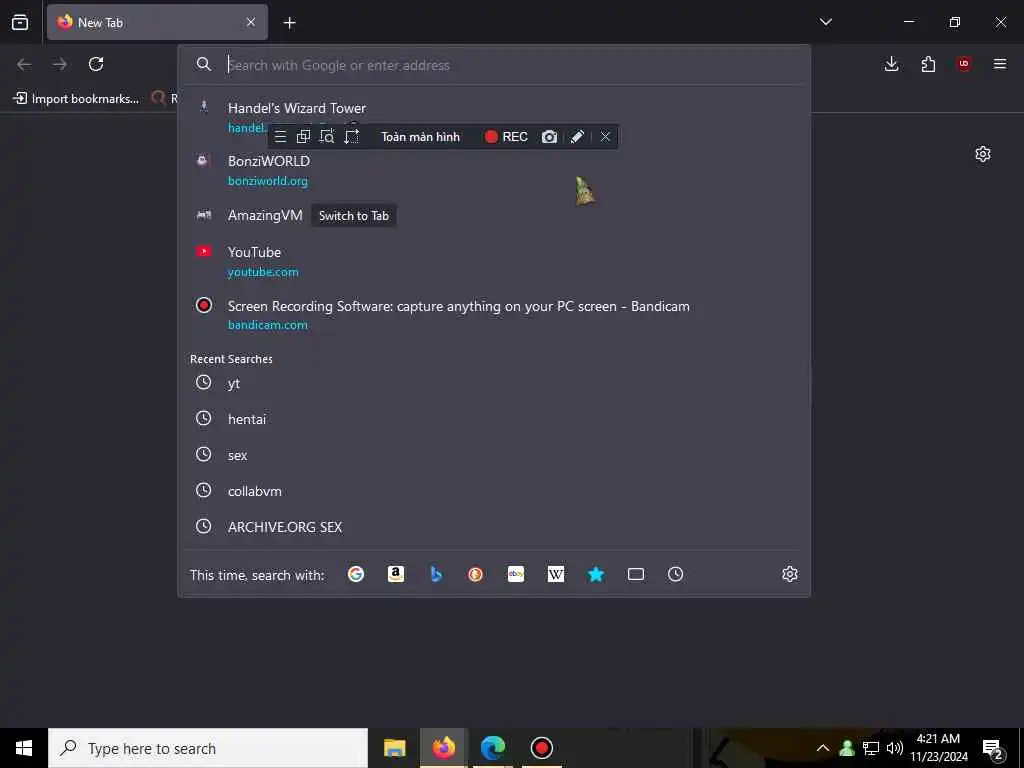1024x768 pixels.
Task: Click Switch to Tab for AmazingVM
Action: pyautogui.click(x=353, y=216)
